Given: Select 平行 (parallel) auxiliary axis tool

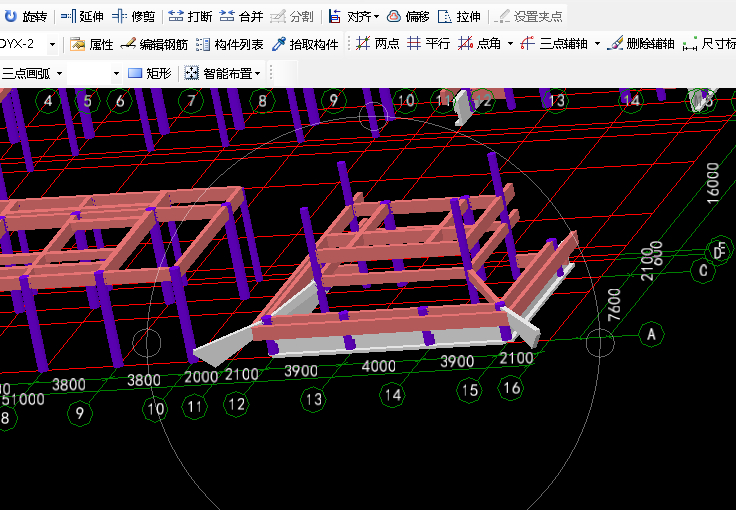Looking at the screenshot, I should [428, 44].
